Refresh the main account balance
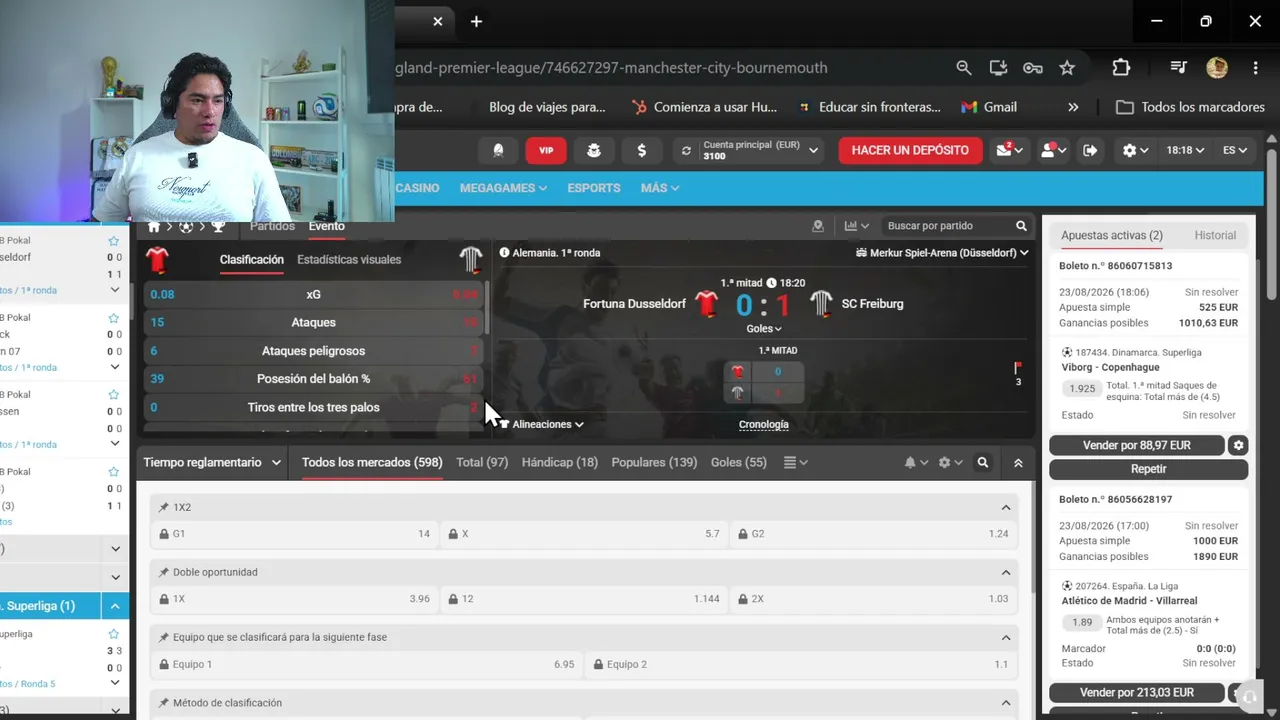 pyautogui.click(x=686, y=151)
